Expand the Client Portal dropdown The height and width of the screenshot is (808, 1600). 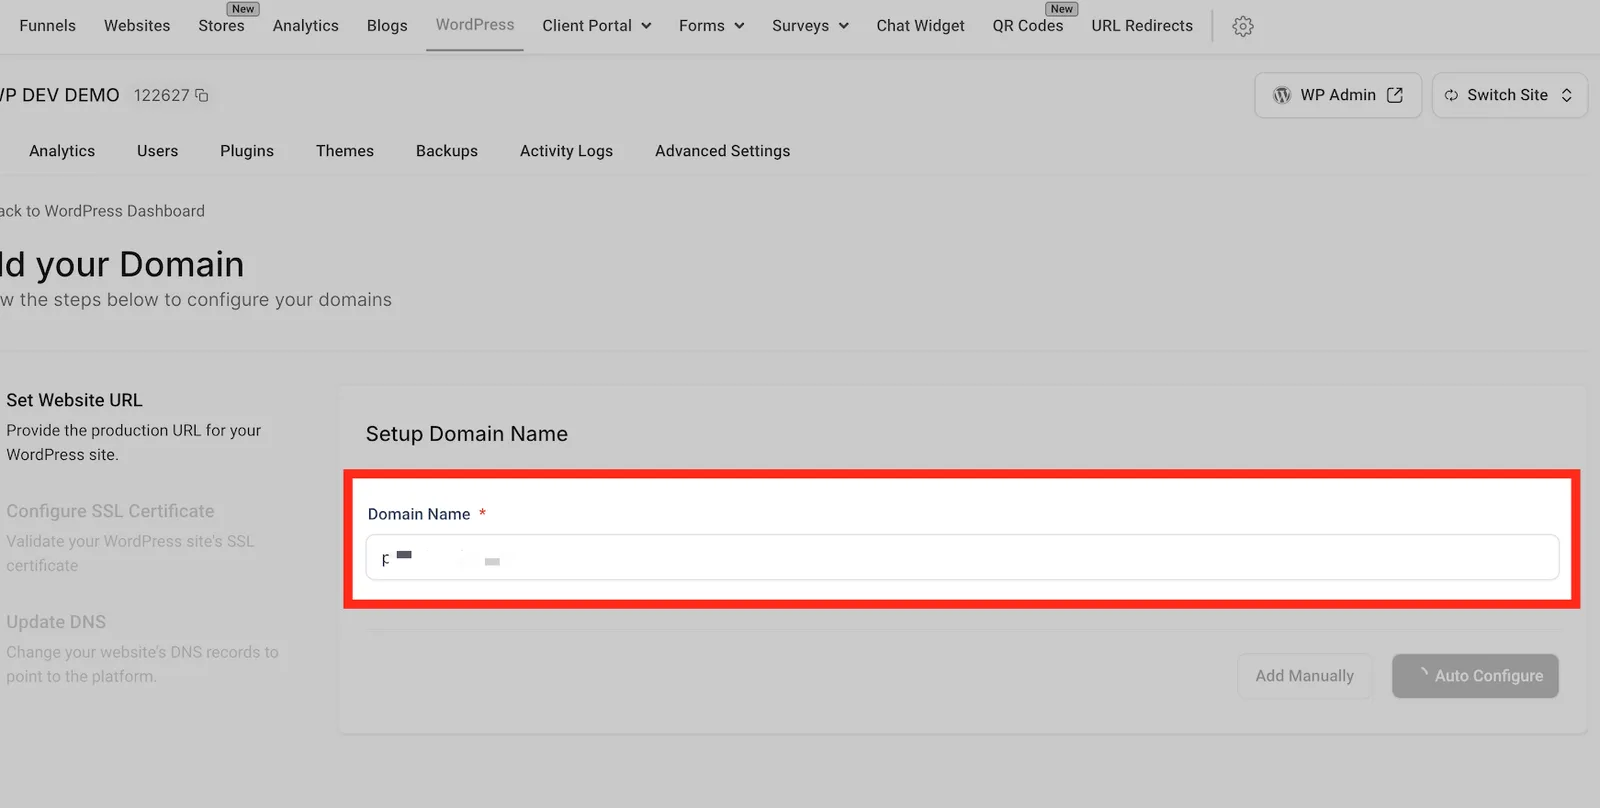click(646, 26)
